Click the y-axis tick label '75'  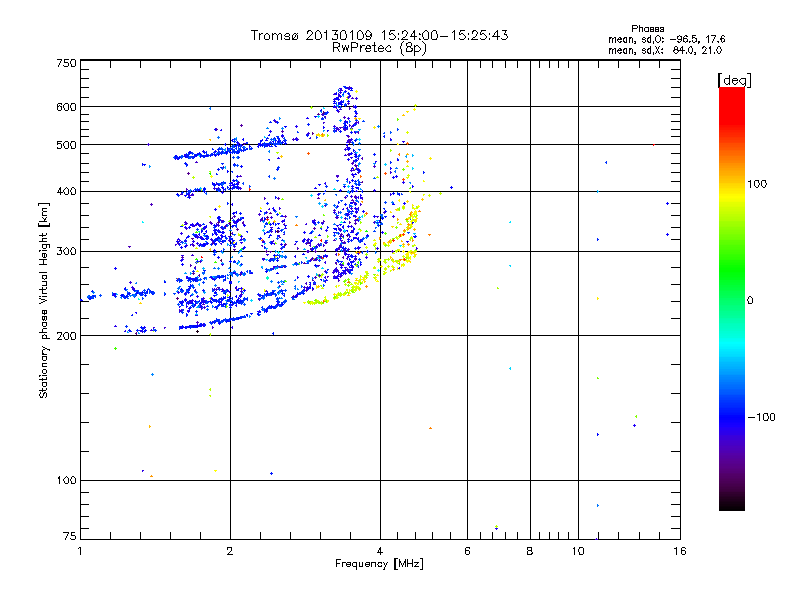(70, 536)
